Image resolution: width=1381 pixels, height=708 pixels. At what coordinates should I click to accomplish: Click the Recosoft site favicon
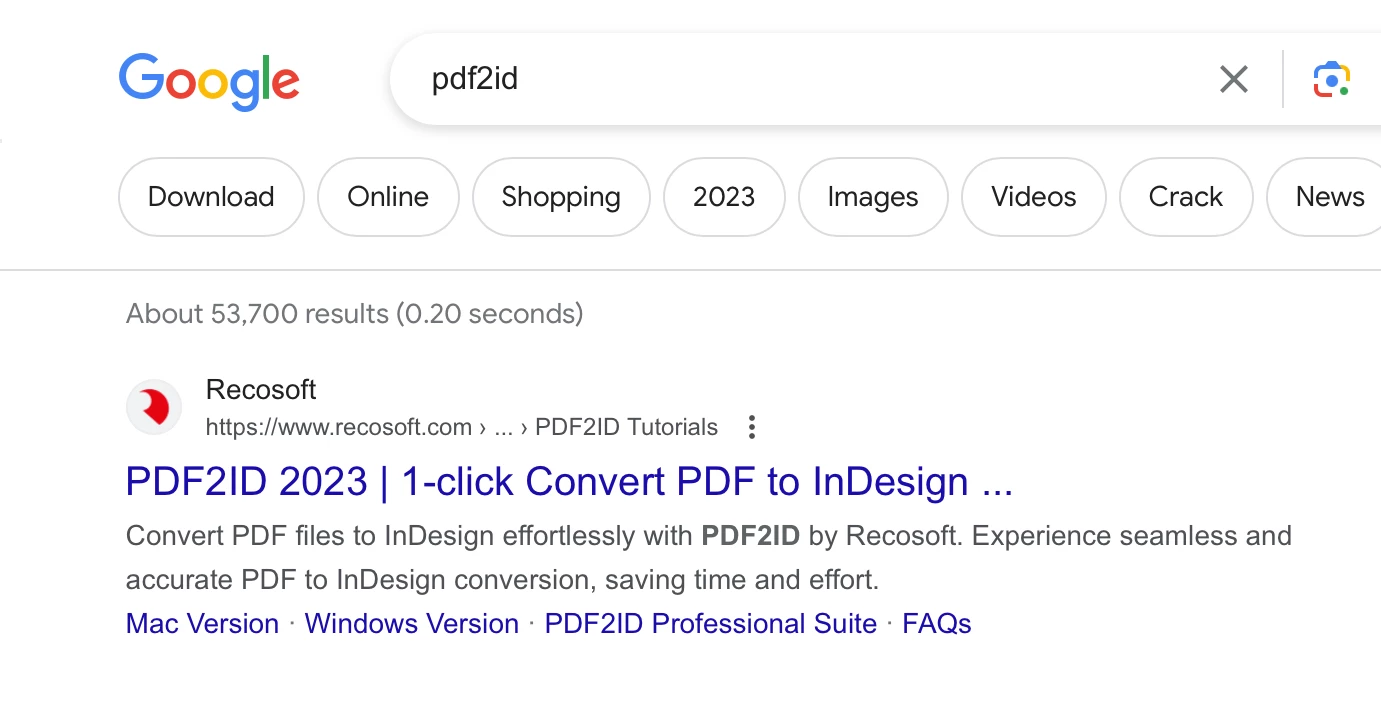point(154,407)
